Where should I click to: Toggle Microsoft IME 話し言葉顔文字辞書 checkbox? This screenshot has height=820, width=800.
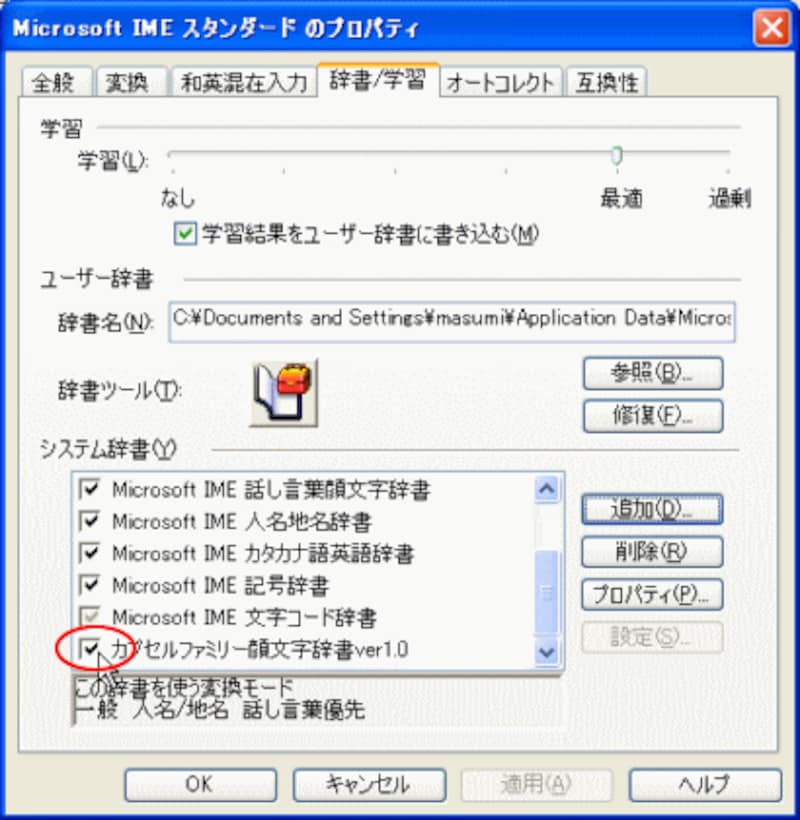[89, 489]
